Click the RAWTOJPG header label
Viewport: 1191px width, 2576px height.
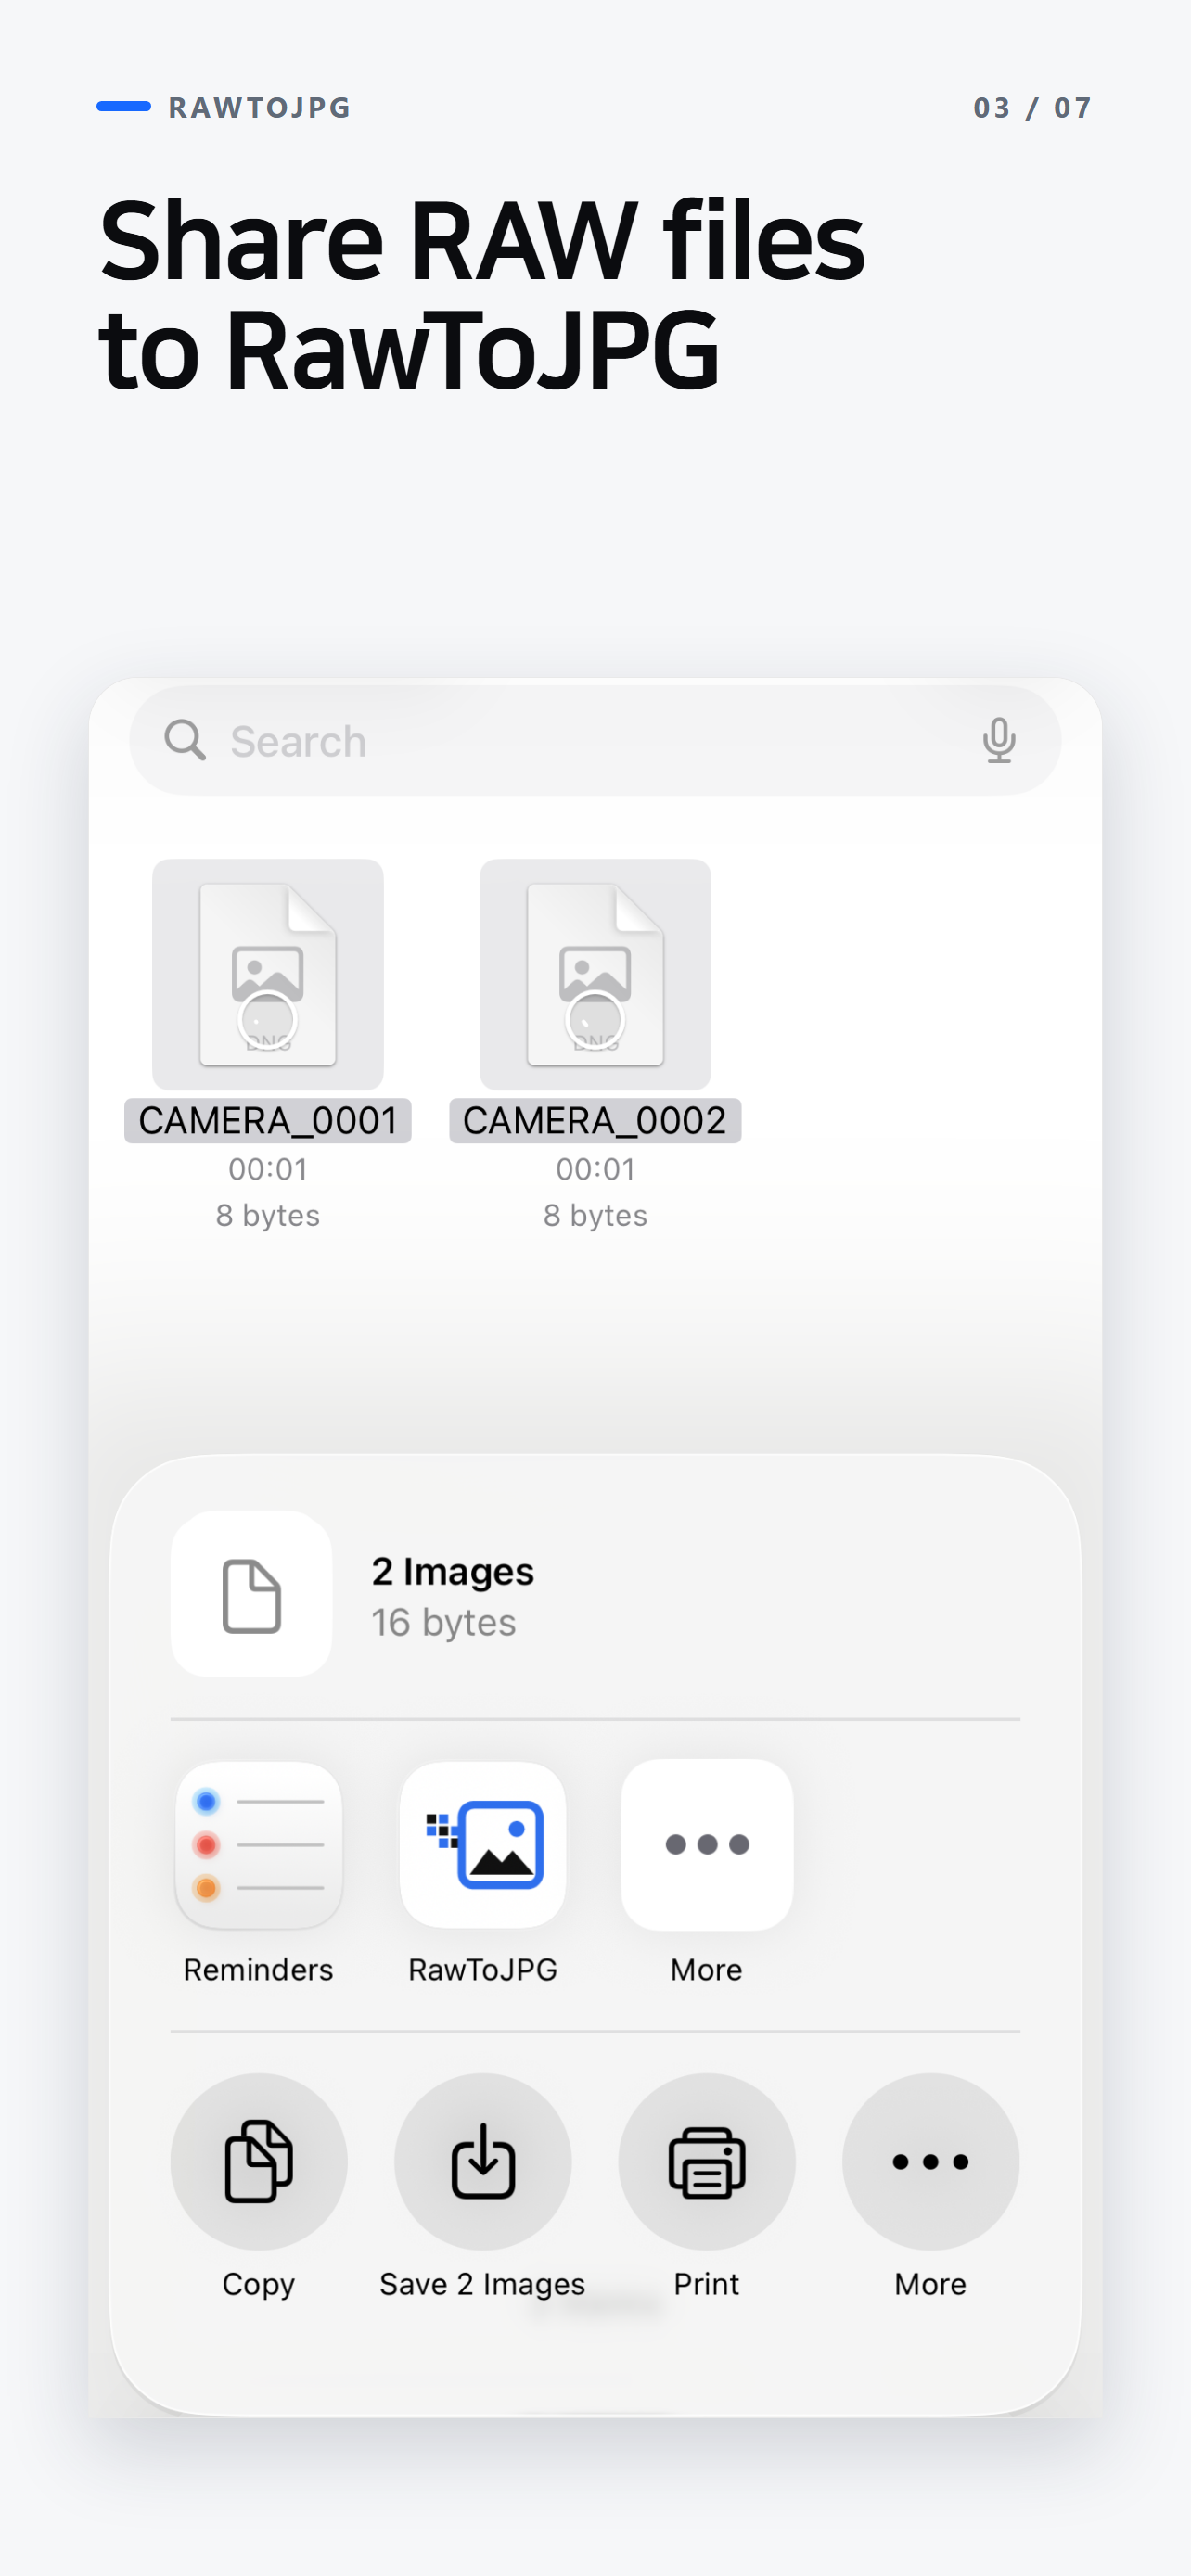coord(260,107)
